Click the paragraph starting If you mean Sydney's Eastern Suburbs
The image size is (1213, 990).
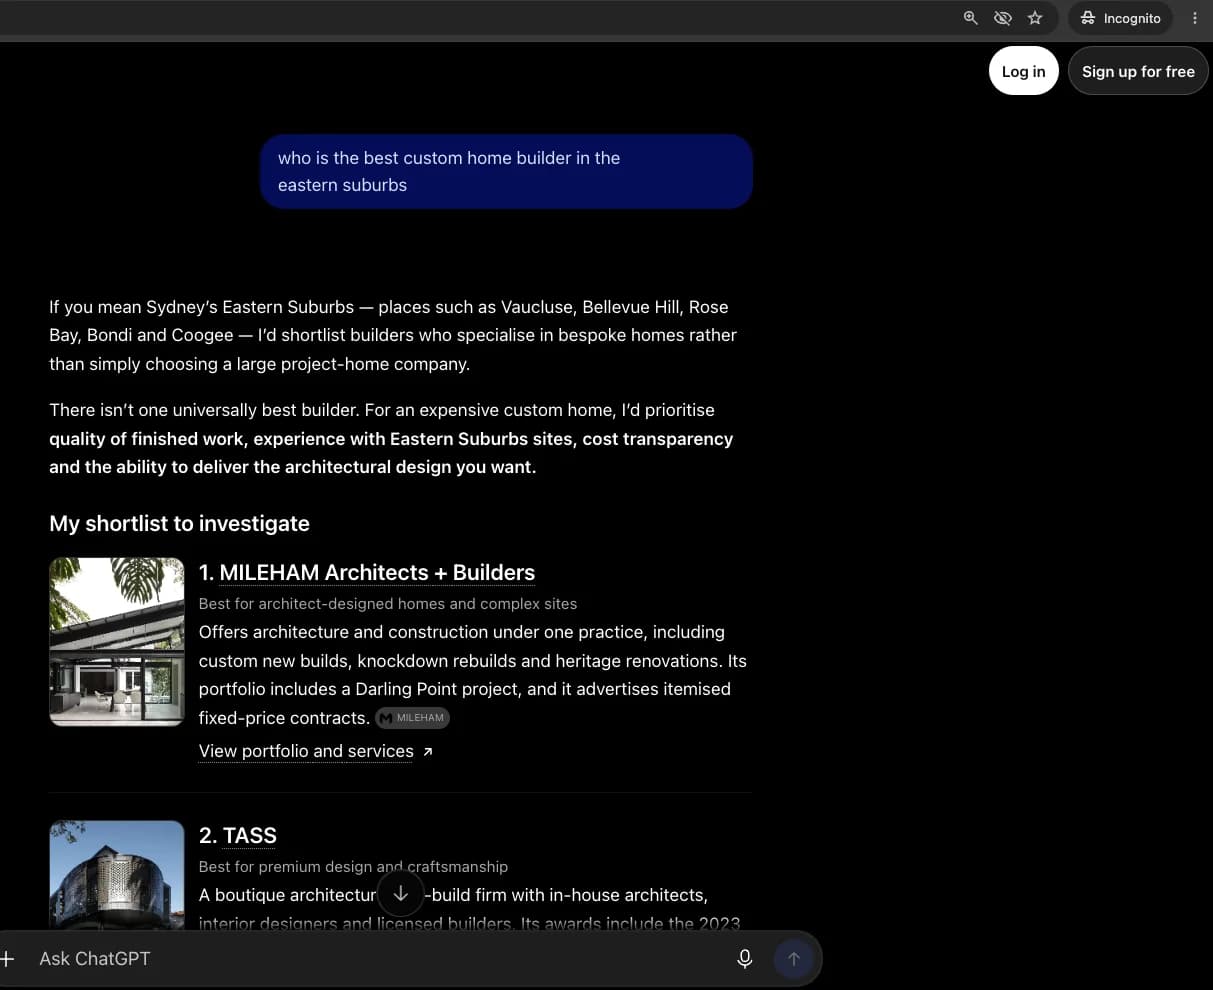(394, 335)
